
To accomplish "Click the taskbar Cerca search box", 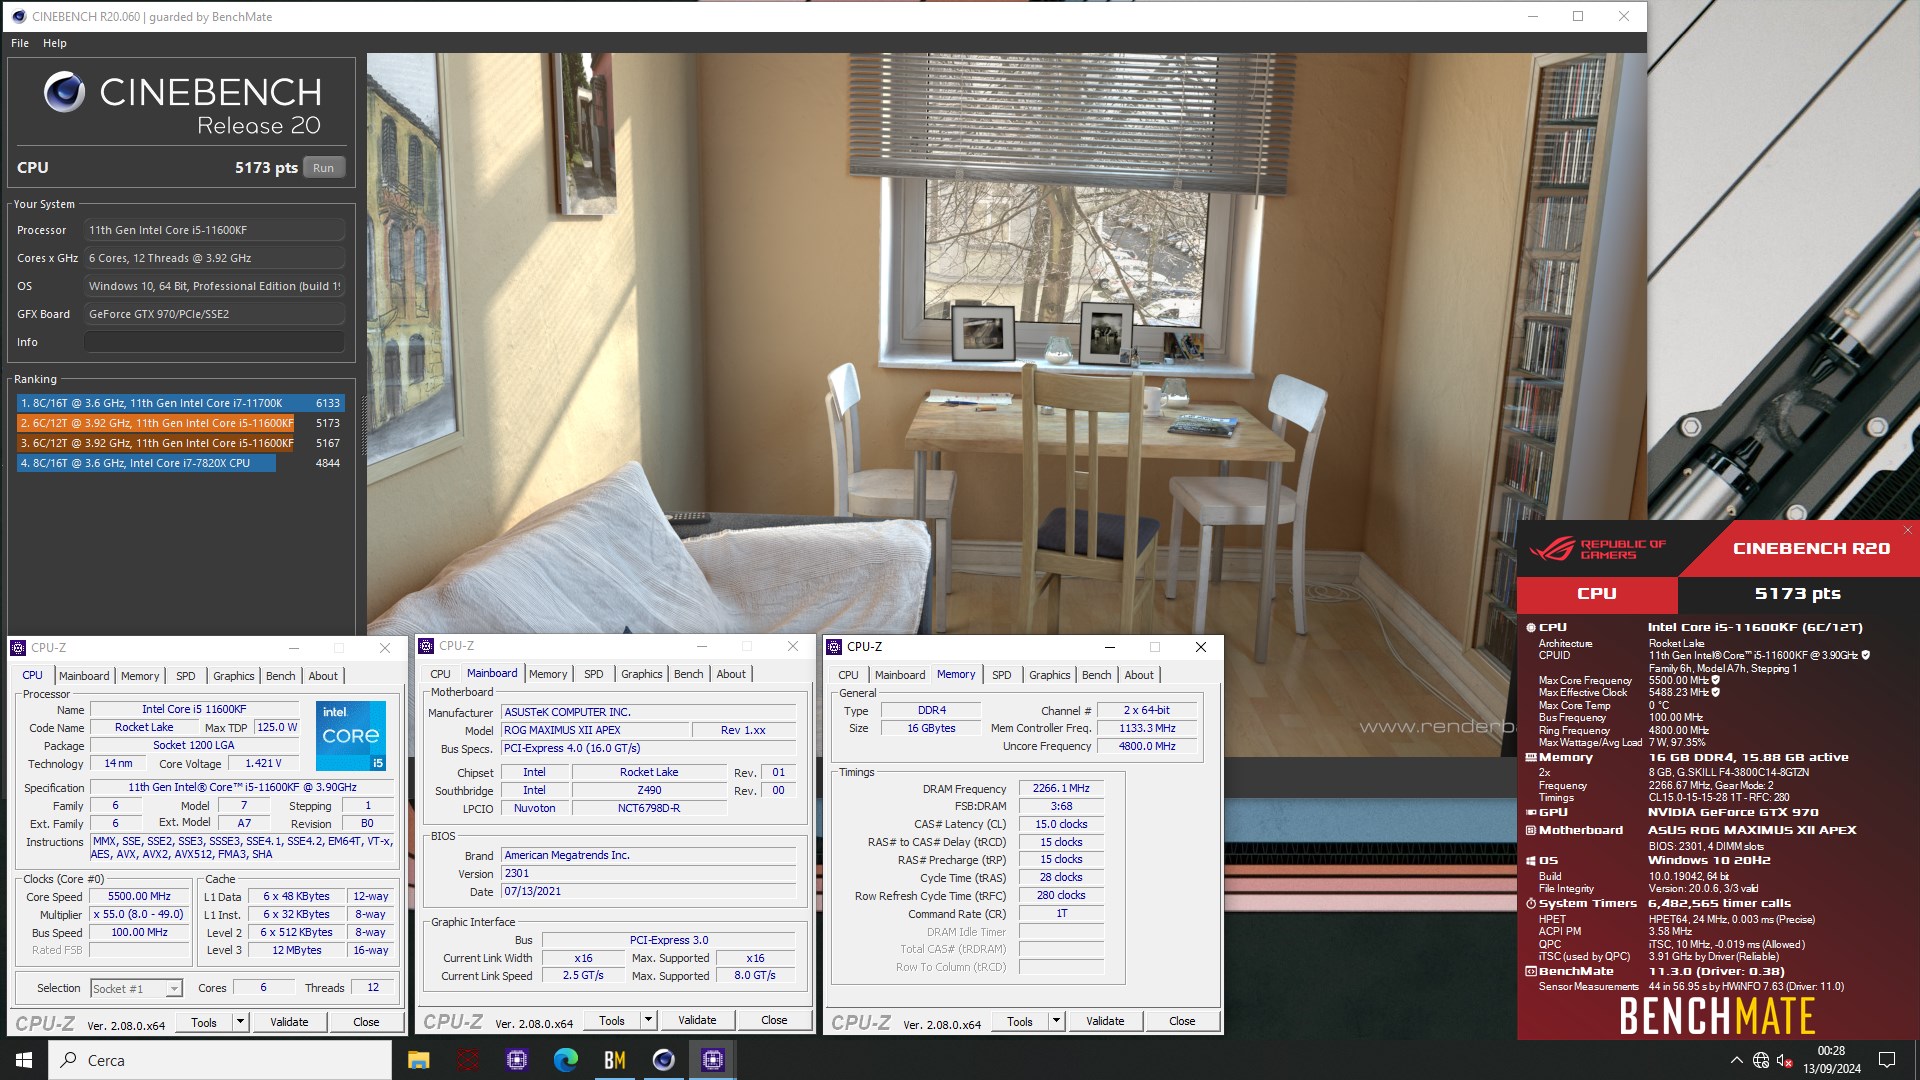I will pyautogui.click(x=220, y=1060).
